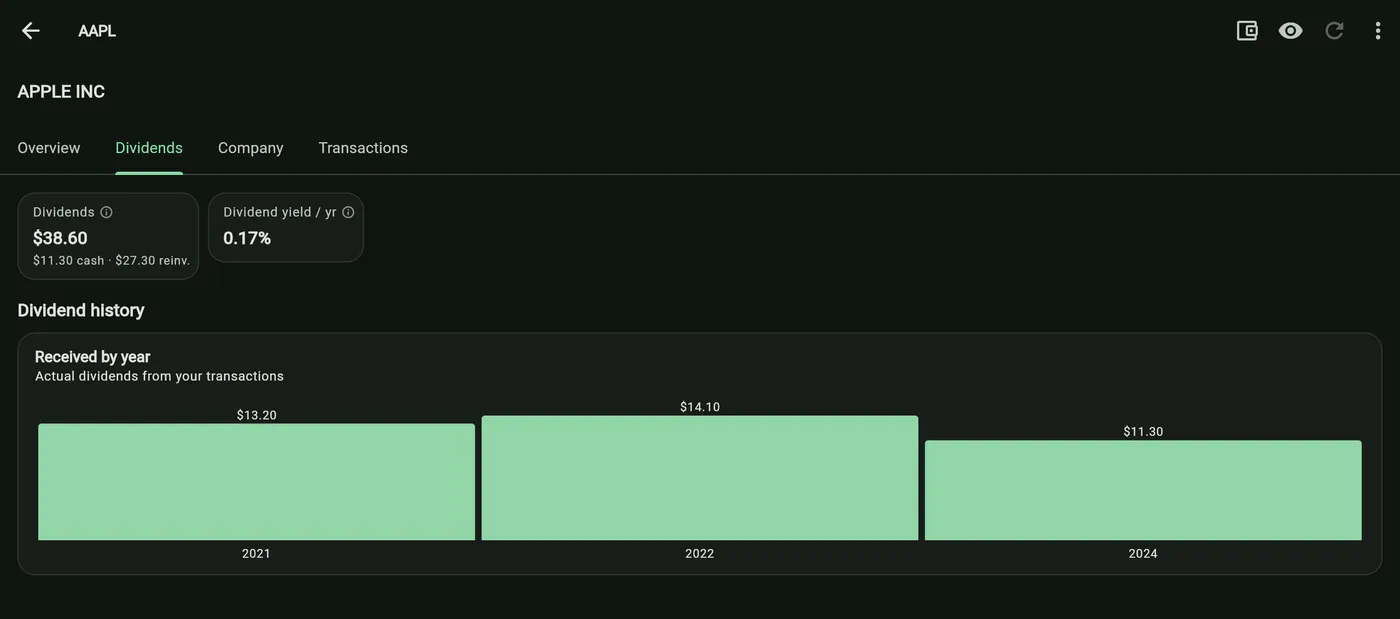Toggle the eye visibility icon
The height and width of the screenshot is (619, 1400).
pos(1291,31)
